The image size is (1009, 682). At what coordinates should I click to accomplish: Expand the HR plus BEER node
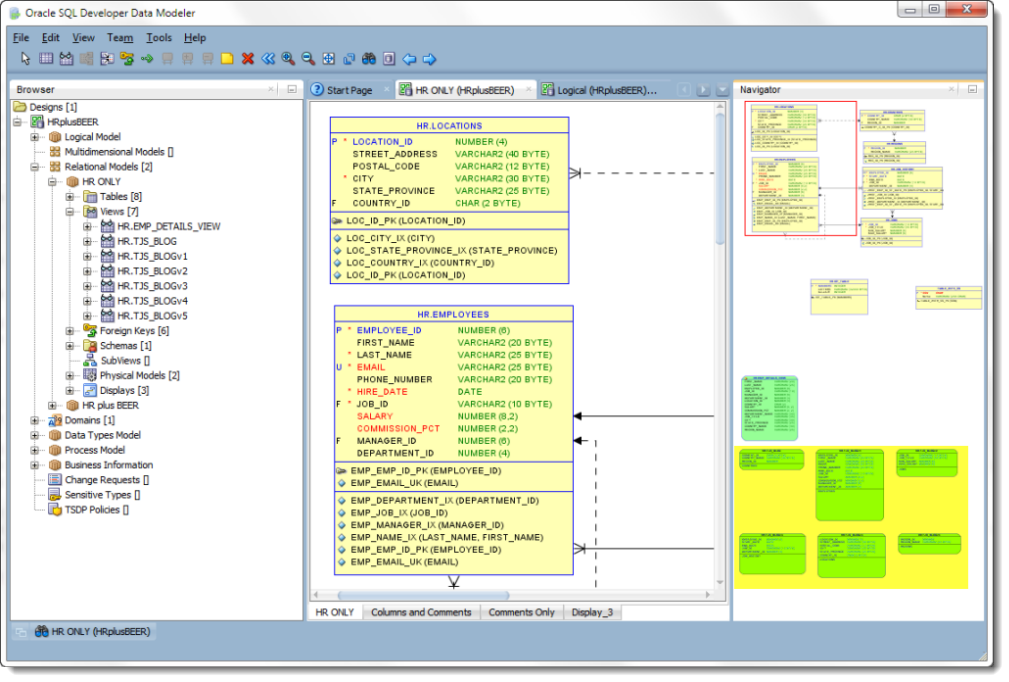pyautogui.click(x=52, y=405)
